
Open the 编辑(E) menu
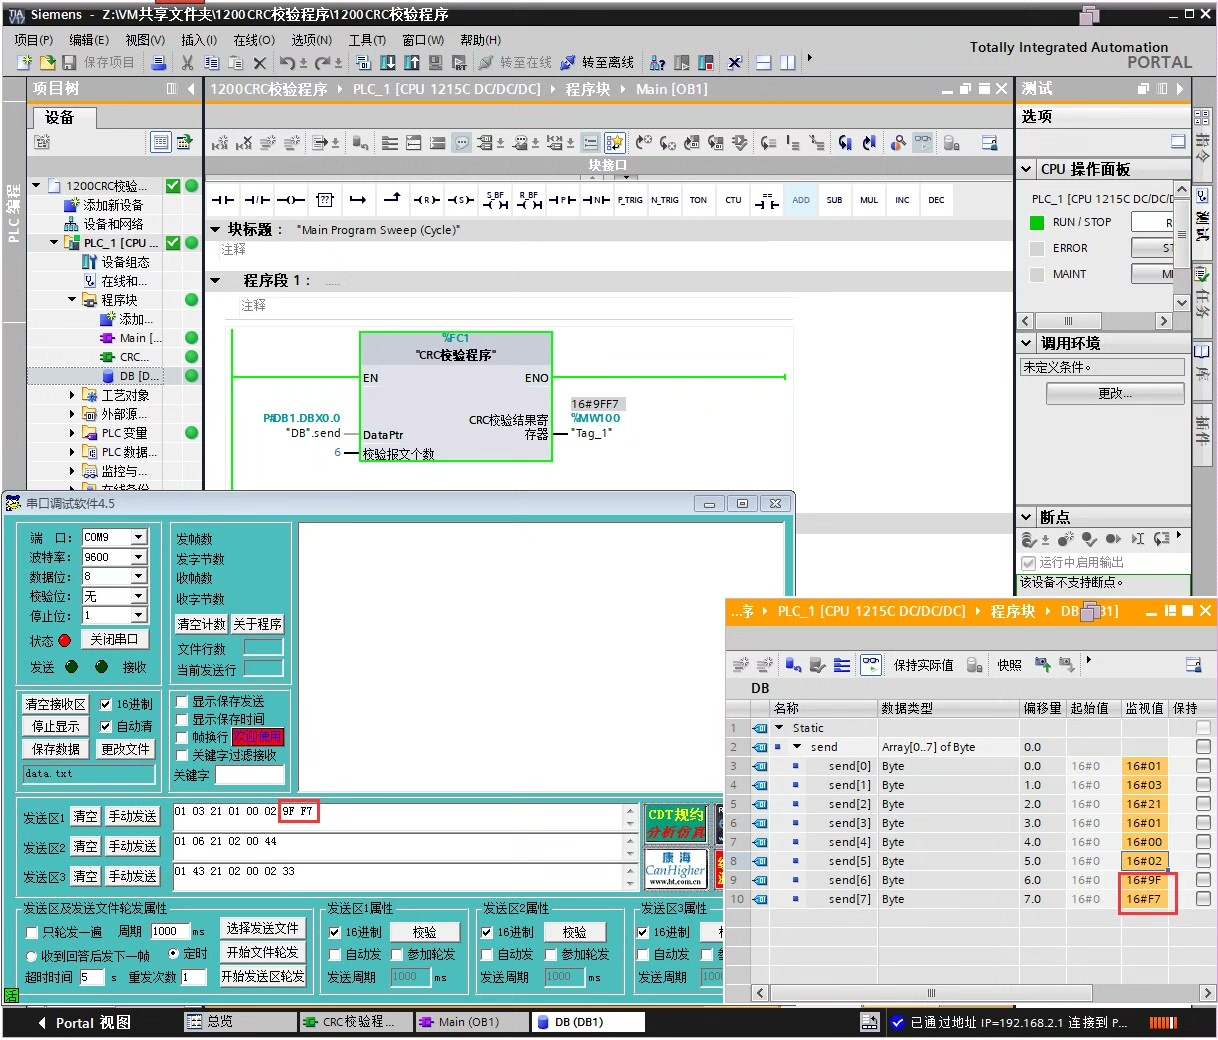click(x=89, y=40)
